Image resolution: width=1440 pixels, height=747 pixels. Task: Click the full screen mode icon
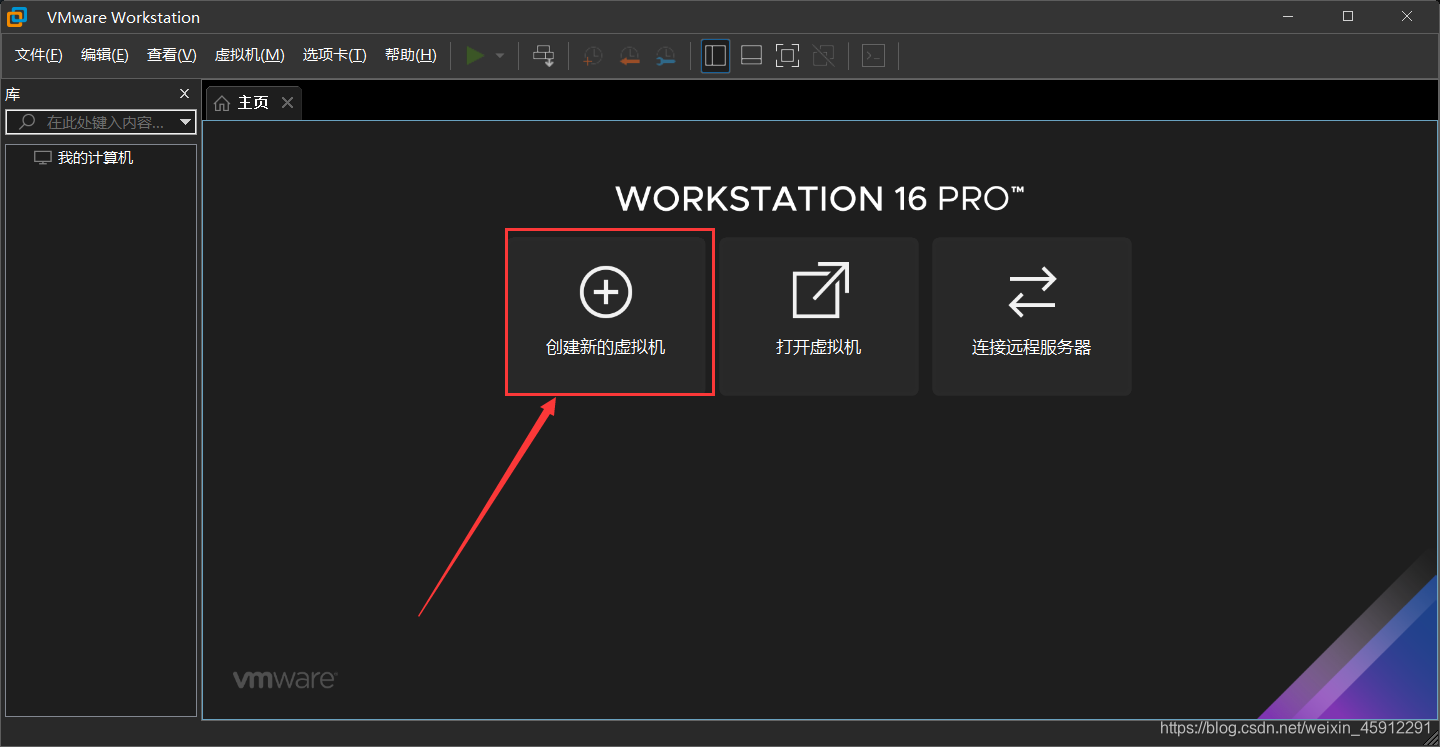[x=787, y=56]
